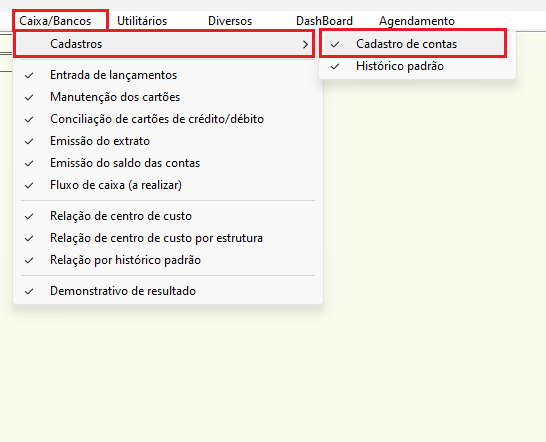Click checkmark beside Cadastro de contas
Viewport: 546px width, 442px height.
335,44
